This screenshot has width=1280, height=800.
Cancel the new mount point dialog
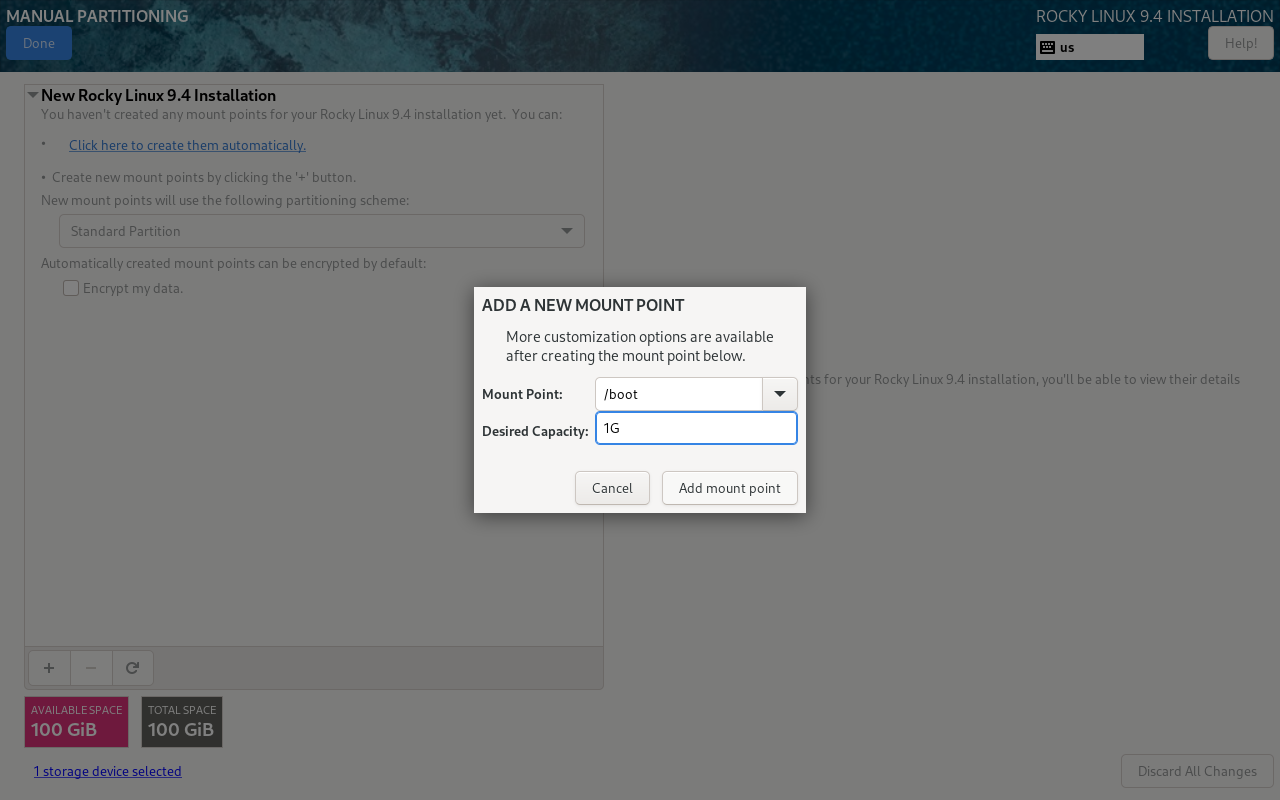click(x=612, y=488)
